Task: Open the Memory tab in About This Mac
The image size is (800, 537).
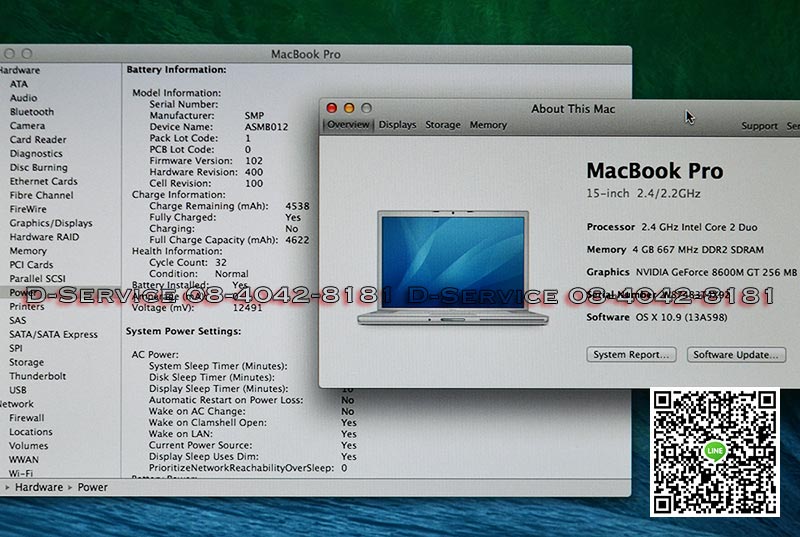Action: [x=488, y=125]
